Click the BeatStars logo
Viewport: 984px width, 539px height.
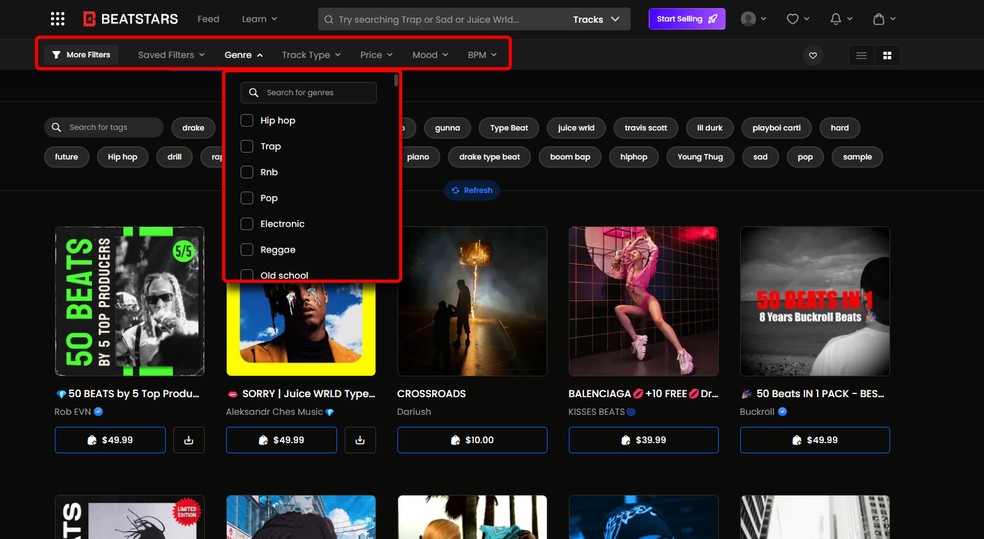coord(131,19)
